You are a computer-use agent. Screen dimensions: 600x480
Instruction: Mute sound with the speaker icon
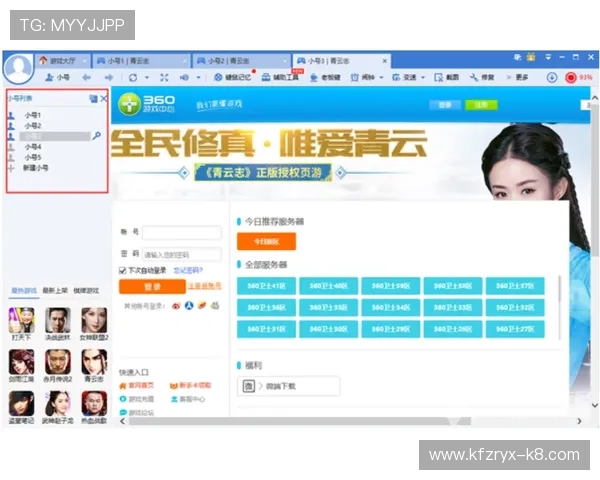[x=184, y=78]
